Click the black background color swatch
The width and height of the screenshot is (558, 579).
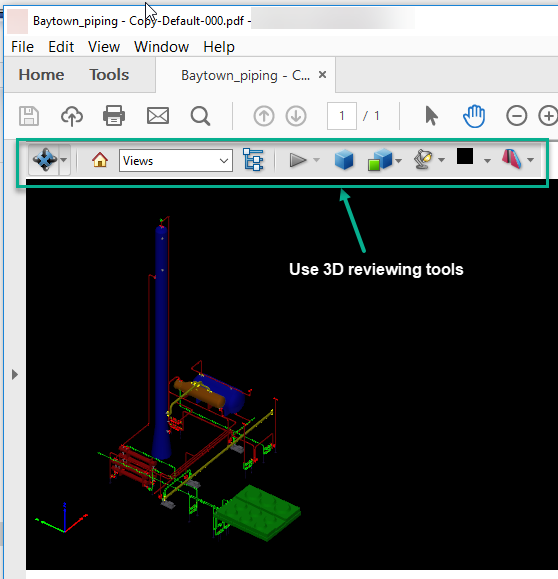click(x=465, y=156)
